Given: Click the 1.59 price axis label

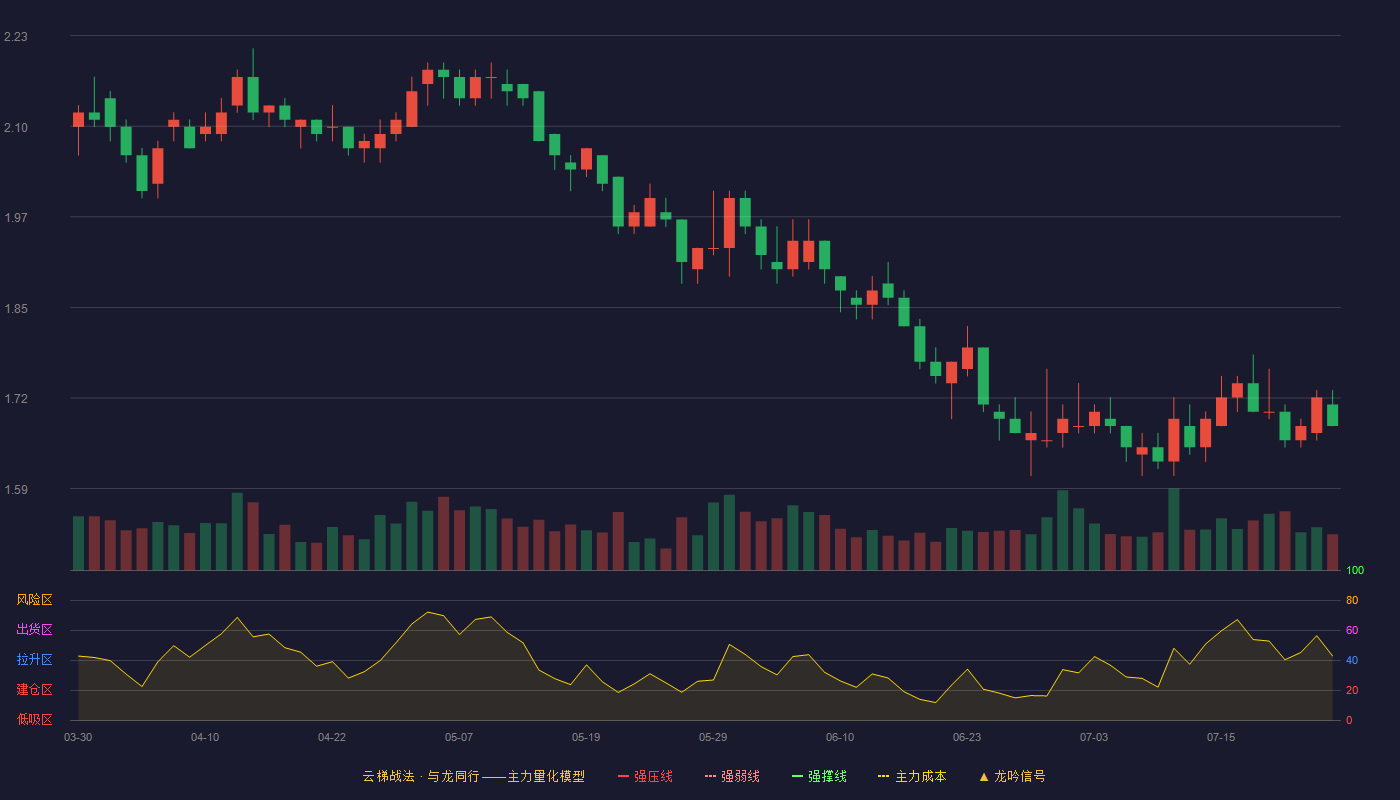Looking at the screenshot, I should [x=16, y=490].
